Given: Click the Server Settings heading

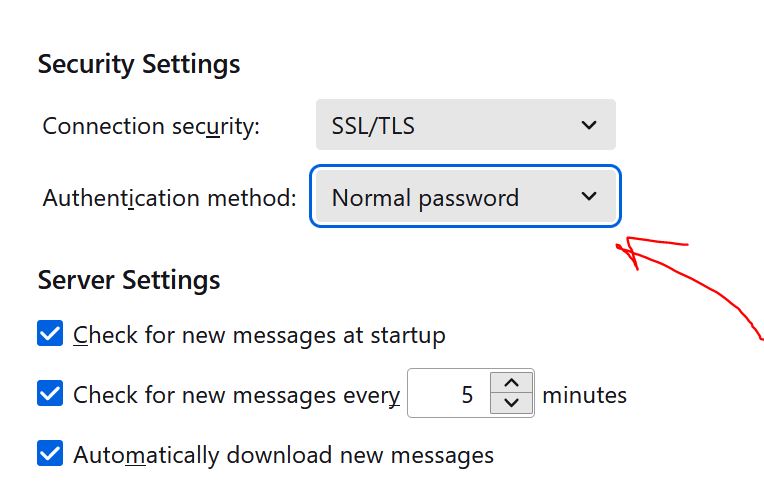Looking at the screenshot, I should coord(129,279).
